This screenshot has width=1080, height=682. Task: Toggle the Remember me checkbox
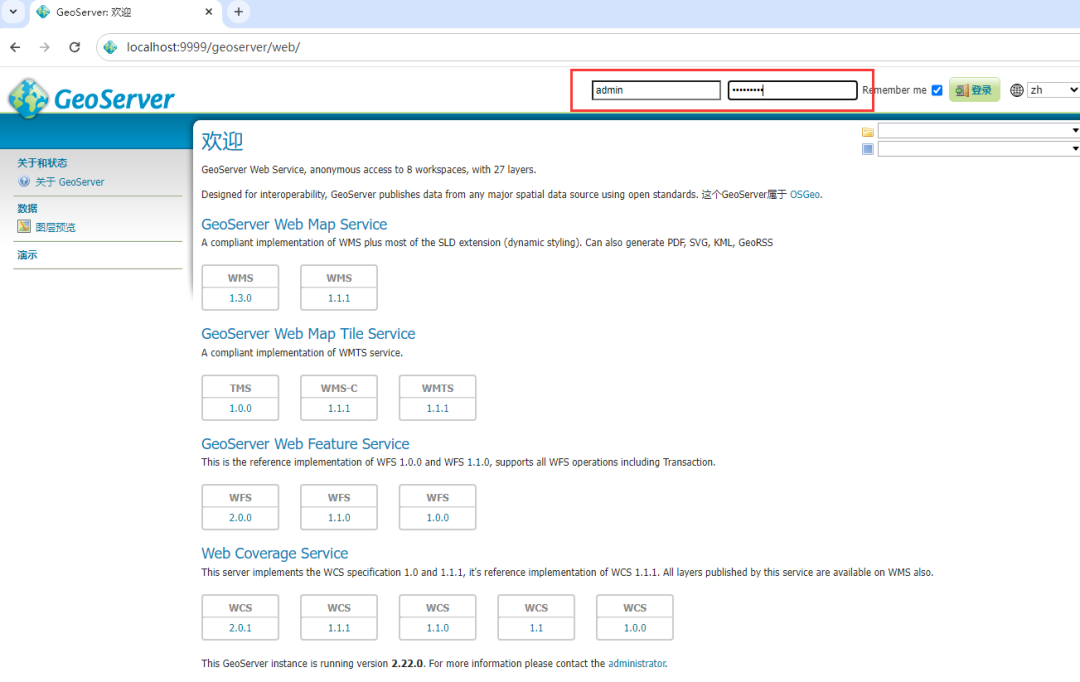(x=937, y=90)
